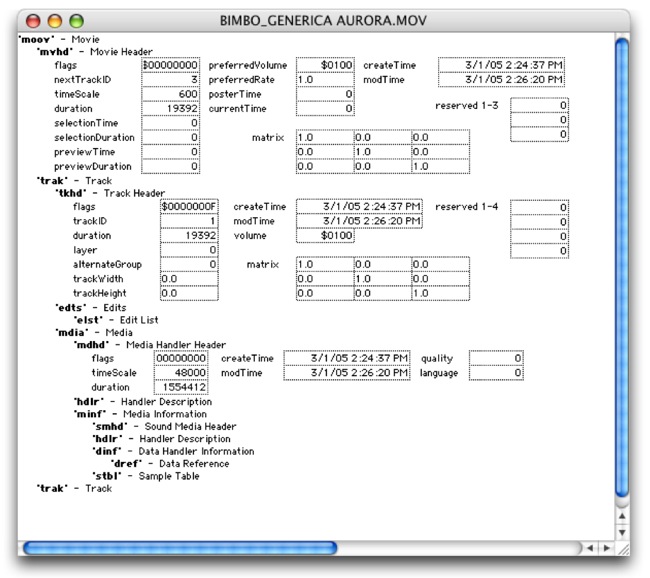The height and width of the screenshot is (578, 650).
Task: Click the nextTrackID value field
Action: [170, 79]
